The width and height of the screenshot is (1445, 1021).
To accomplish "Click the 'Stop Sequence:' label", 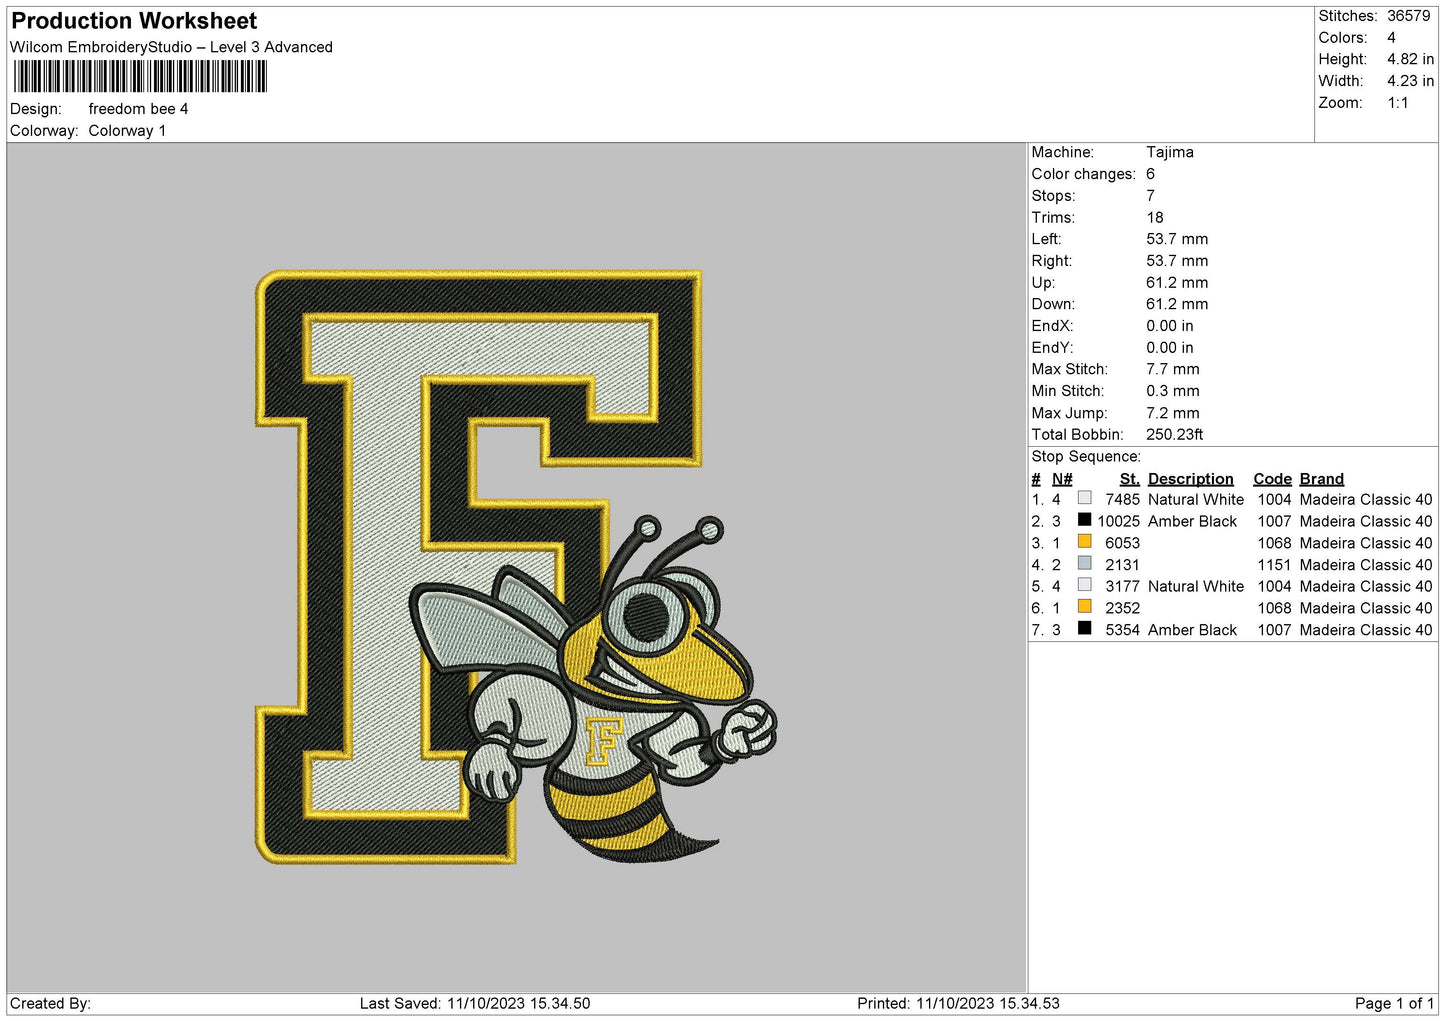I will coord(1086,457).
